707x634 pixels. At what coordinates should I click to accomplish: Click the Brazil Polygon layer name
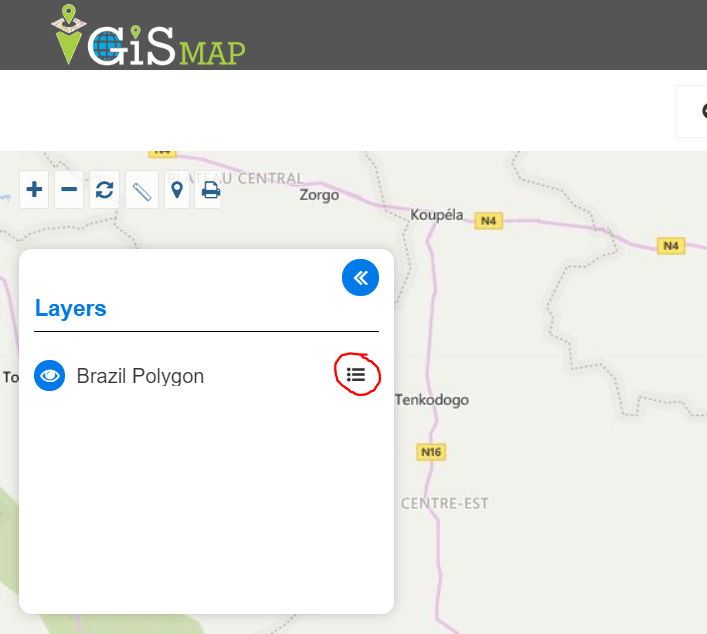click(140, 376)
